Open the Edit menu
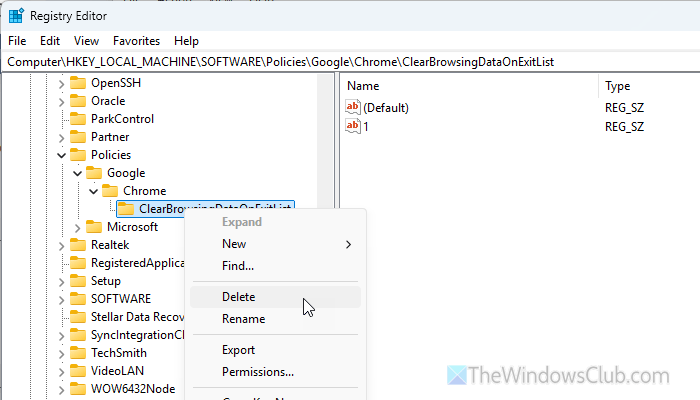 (50, 41)
